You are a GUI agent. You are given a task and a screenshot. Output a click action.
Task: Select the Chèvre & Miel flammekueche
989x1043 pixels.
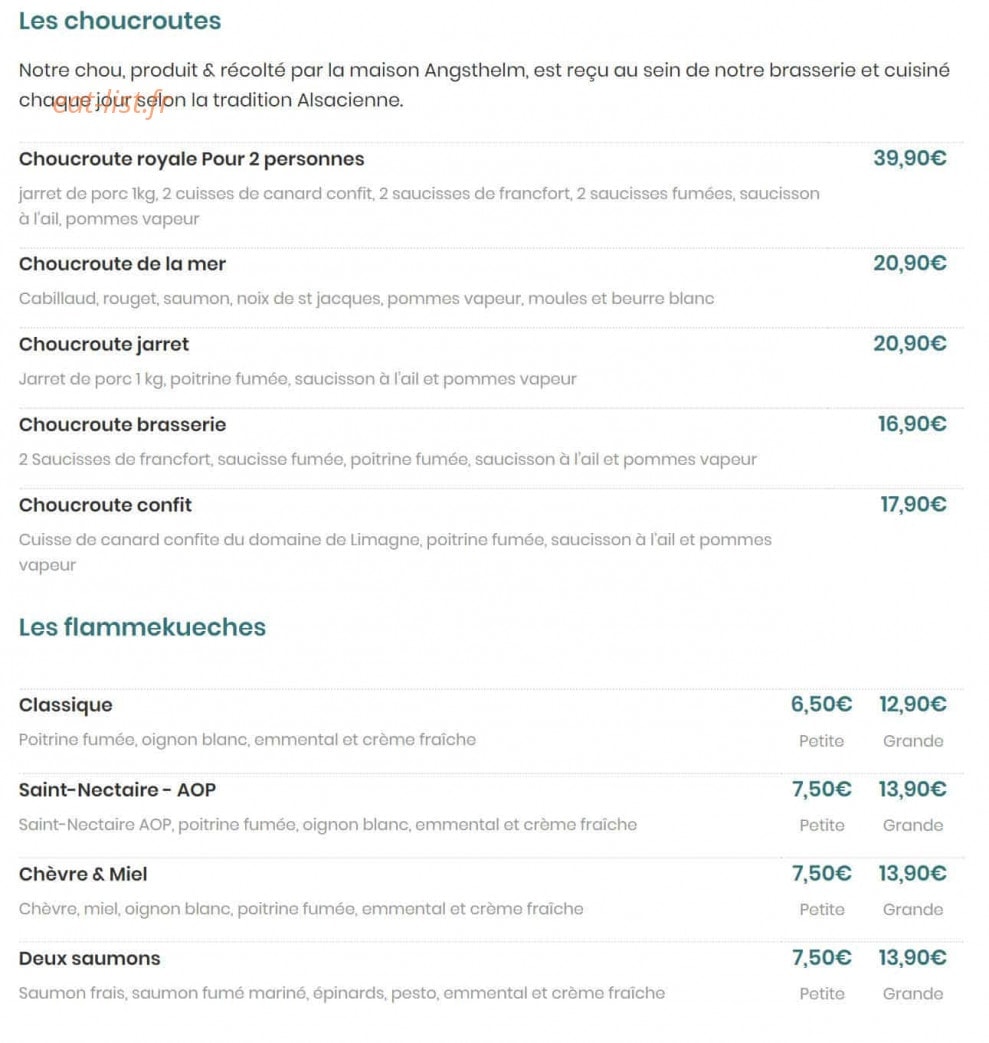83,874
